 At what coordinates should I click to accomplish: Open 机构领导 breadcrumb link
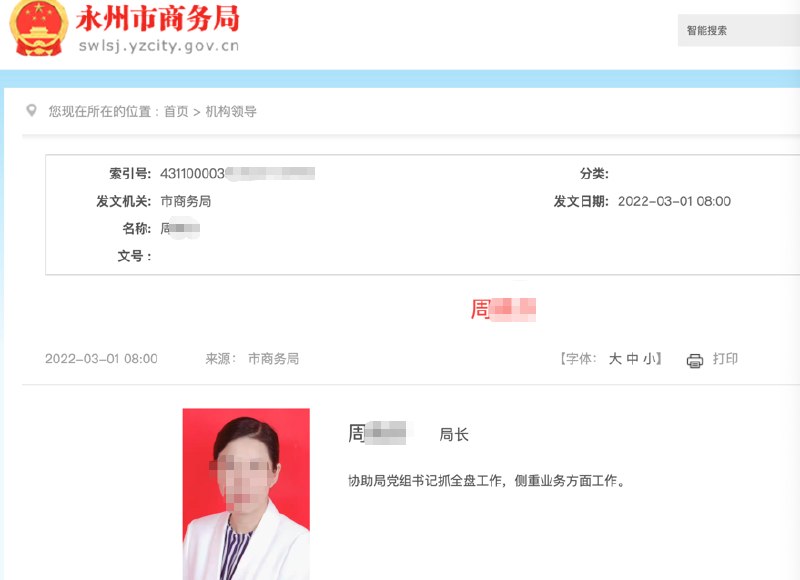point(231,111)
